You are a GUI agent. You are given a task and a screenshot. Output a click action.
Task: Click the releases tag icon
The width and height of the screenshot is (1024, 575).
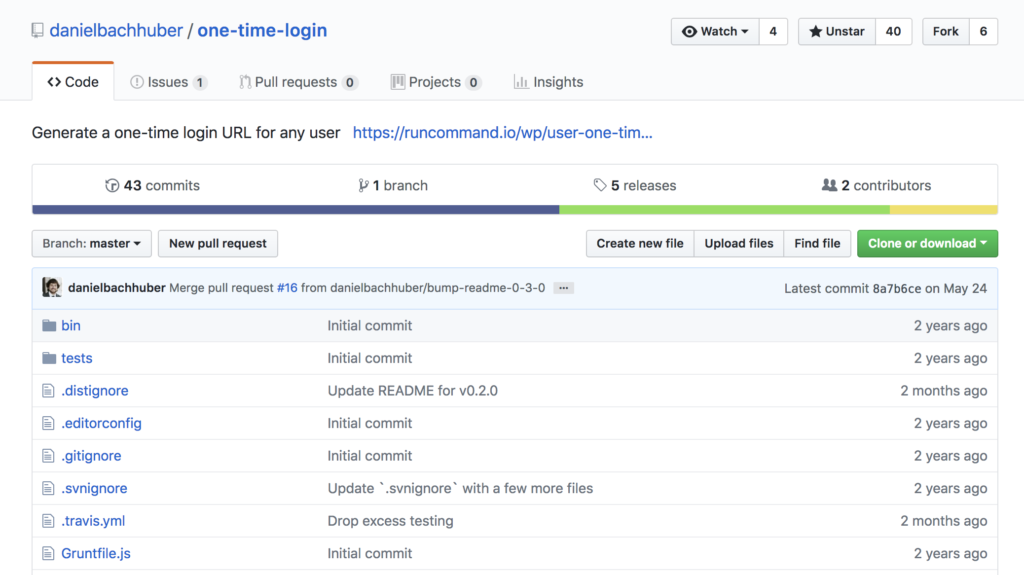click(600, 186)
